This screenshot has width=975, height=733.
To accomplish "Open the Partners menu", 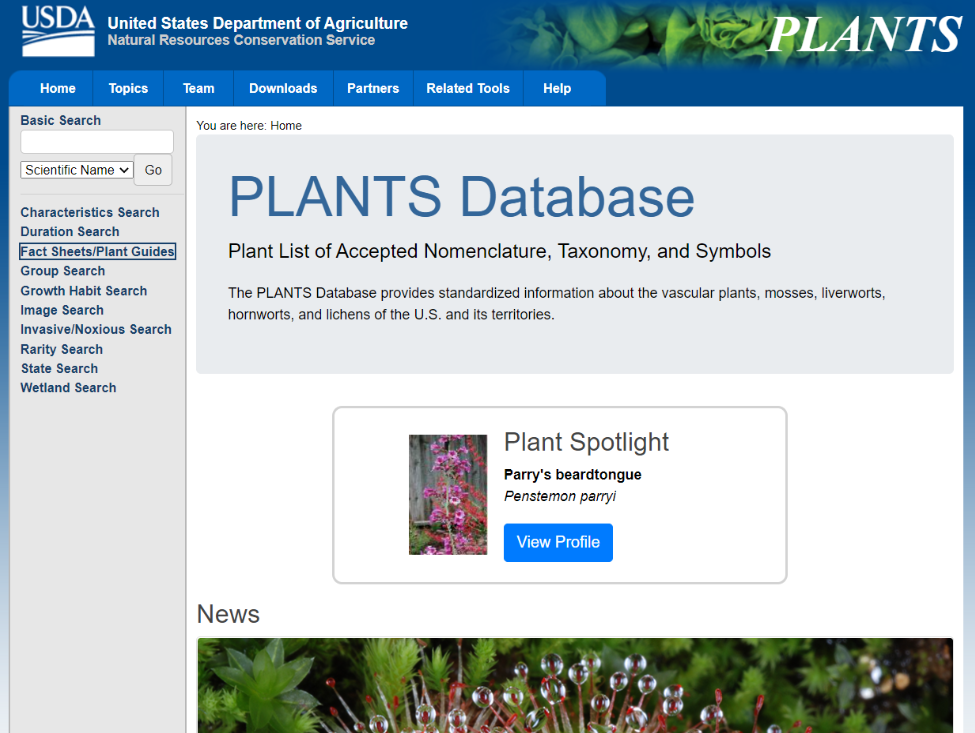I will [x=373, y=88].
